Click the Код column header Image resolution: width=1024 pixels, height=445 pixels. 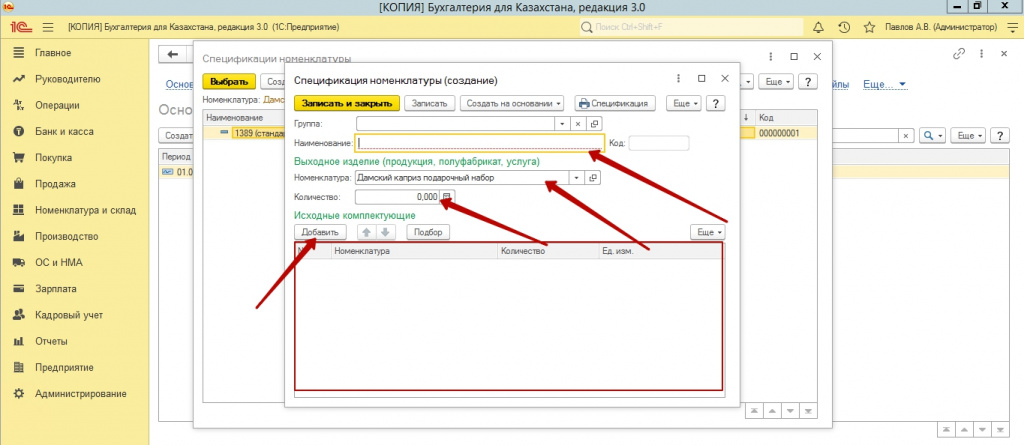786,118
